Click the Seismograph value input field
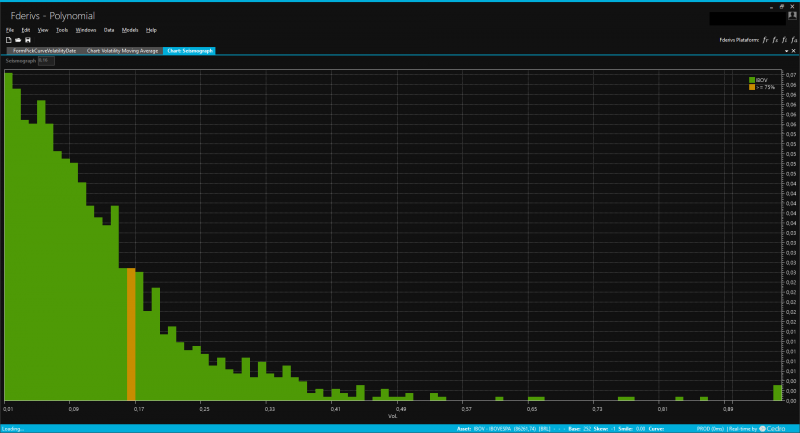The width and height of the screenshot is (800, 433). pyautogui.click(x=45, y=61)
